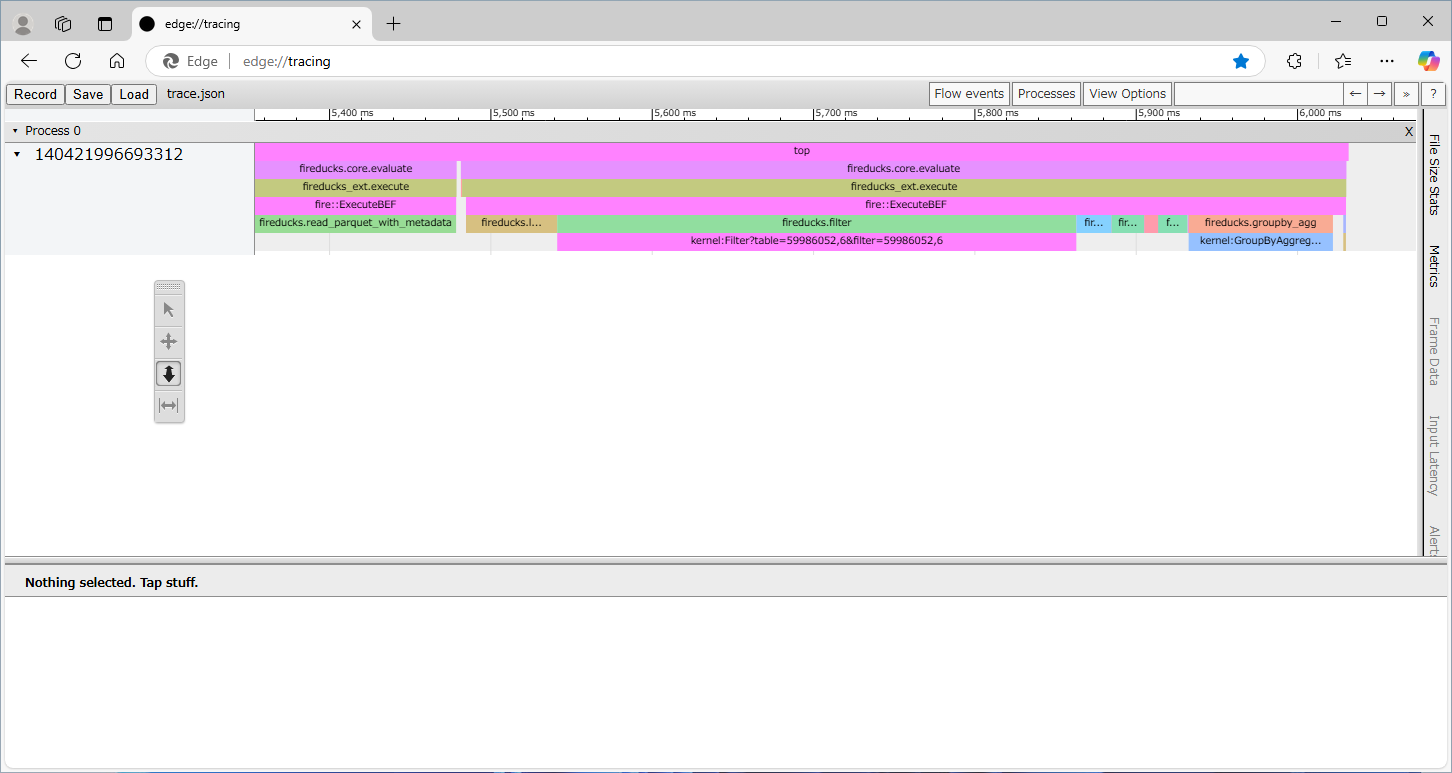
Task: Open the Processes dropdown
Action: 1046,94
